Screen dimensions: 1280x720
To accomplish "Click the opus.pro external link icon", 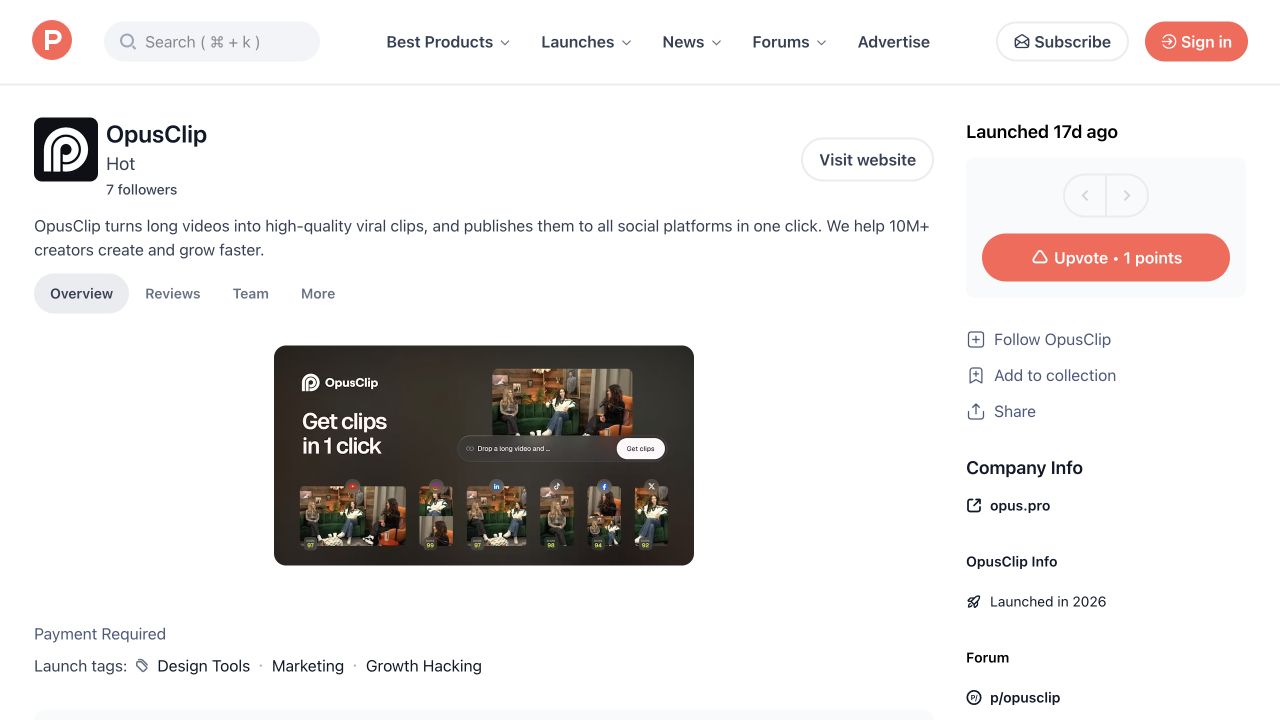I will (974, 505).
